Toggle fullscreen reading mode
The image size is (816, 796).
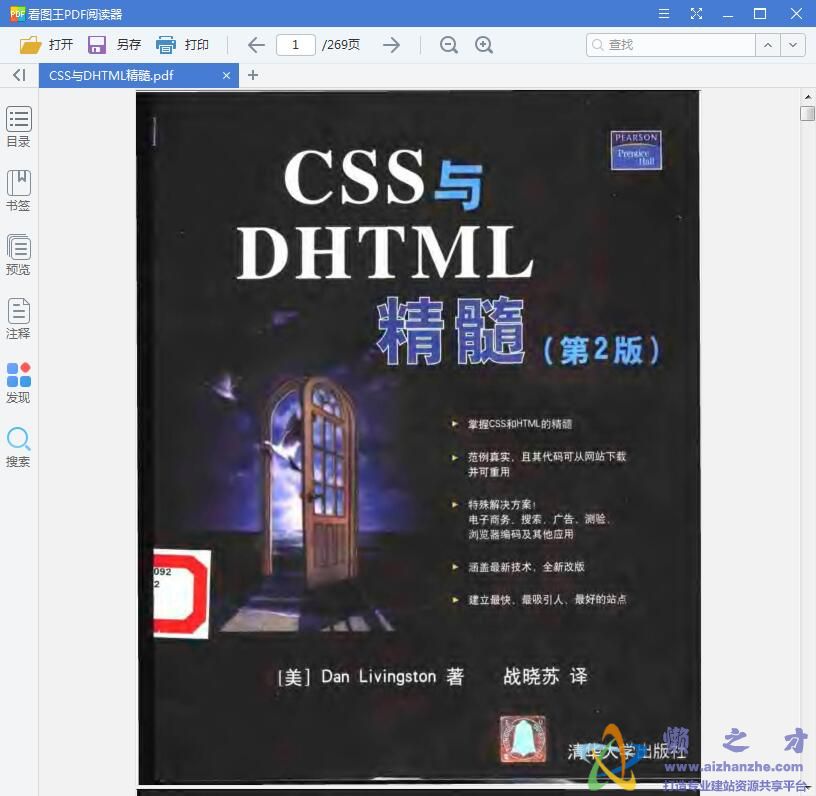[696, 14]
